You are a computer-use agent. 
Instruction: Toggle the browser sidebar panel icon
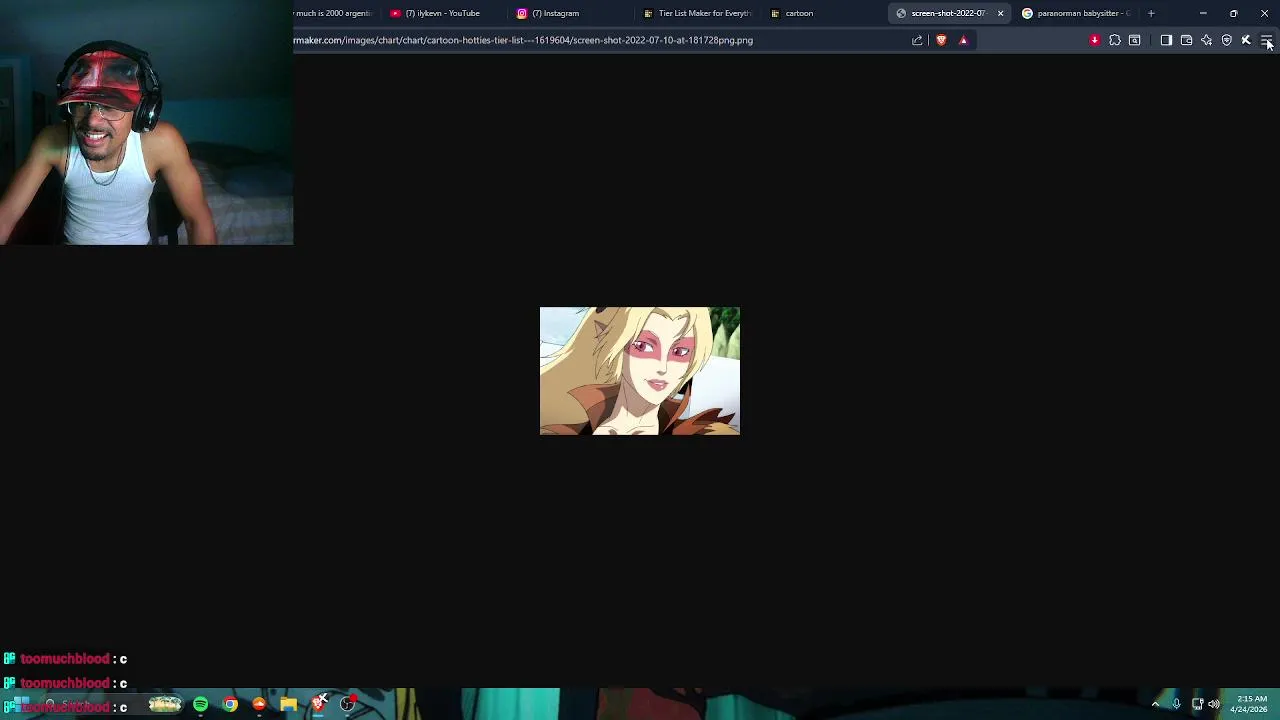tap(1166, 40)
